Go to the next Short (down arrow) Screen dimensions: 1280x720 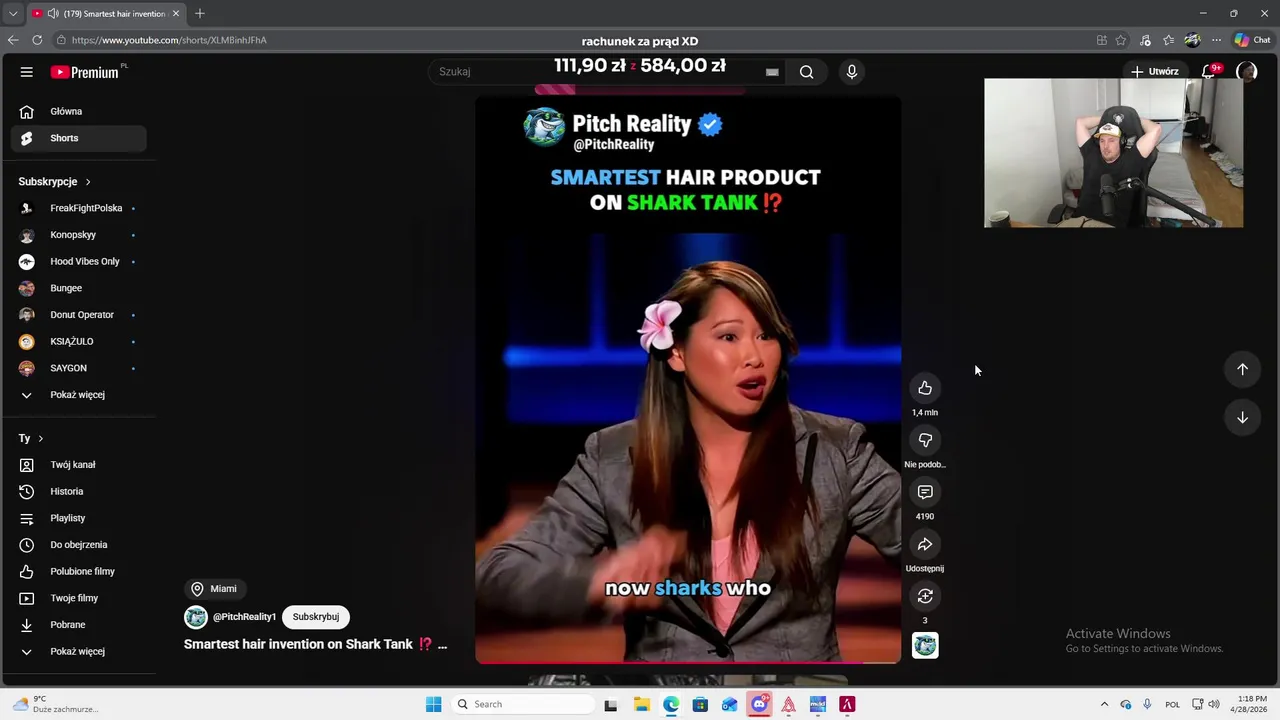(1242, 417)
